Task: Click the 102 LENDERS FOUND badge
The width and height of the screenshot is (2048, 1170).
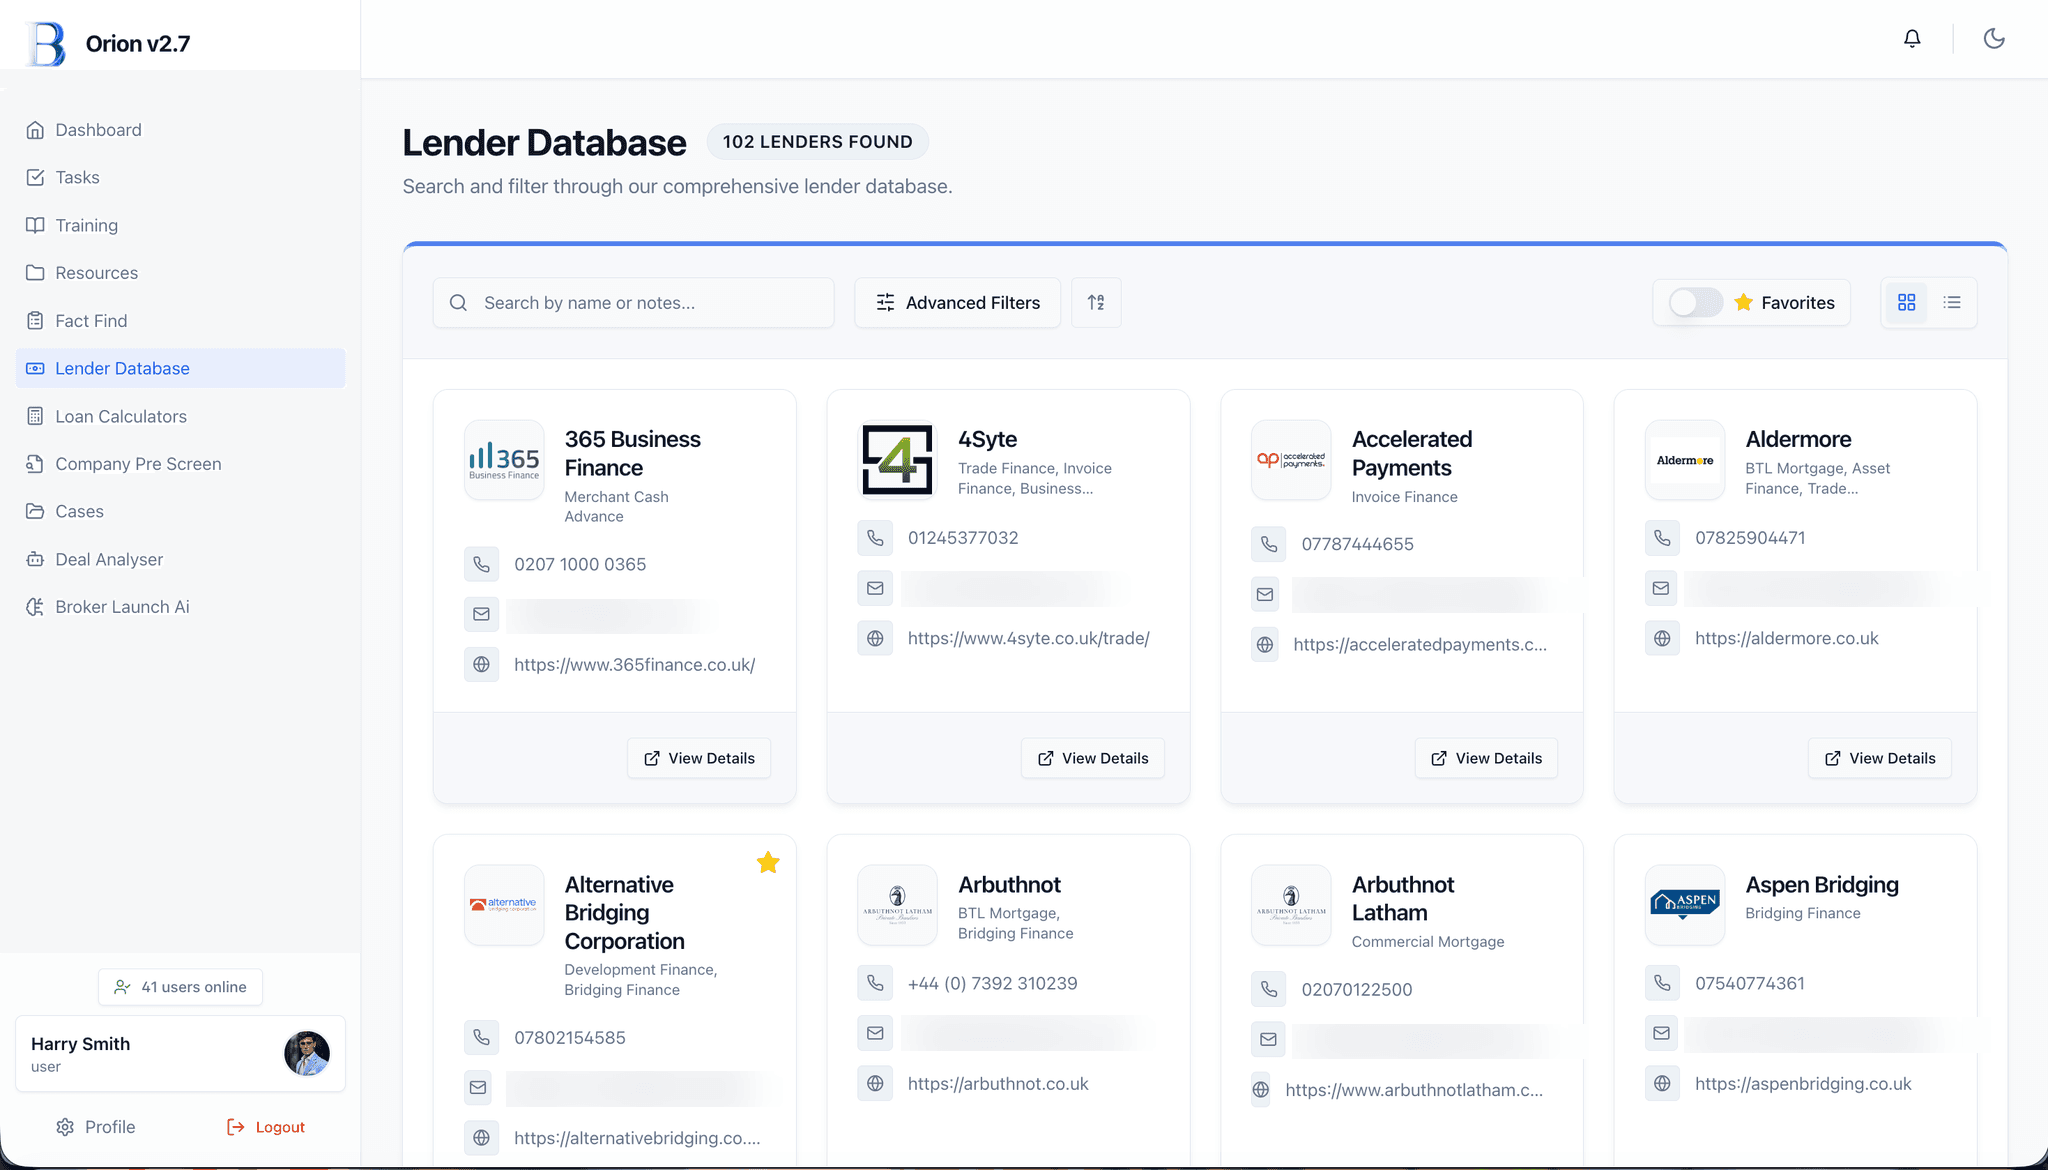Action: click(x=817, y=142)
